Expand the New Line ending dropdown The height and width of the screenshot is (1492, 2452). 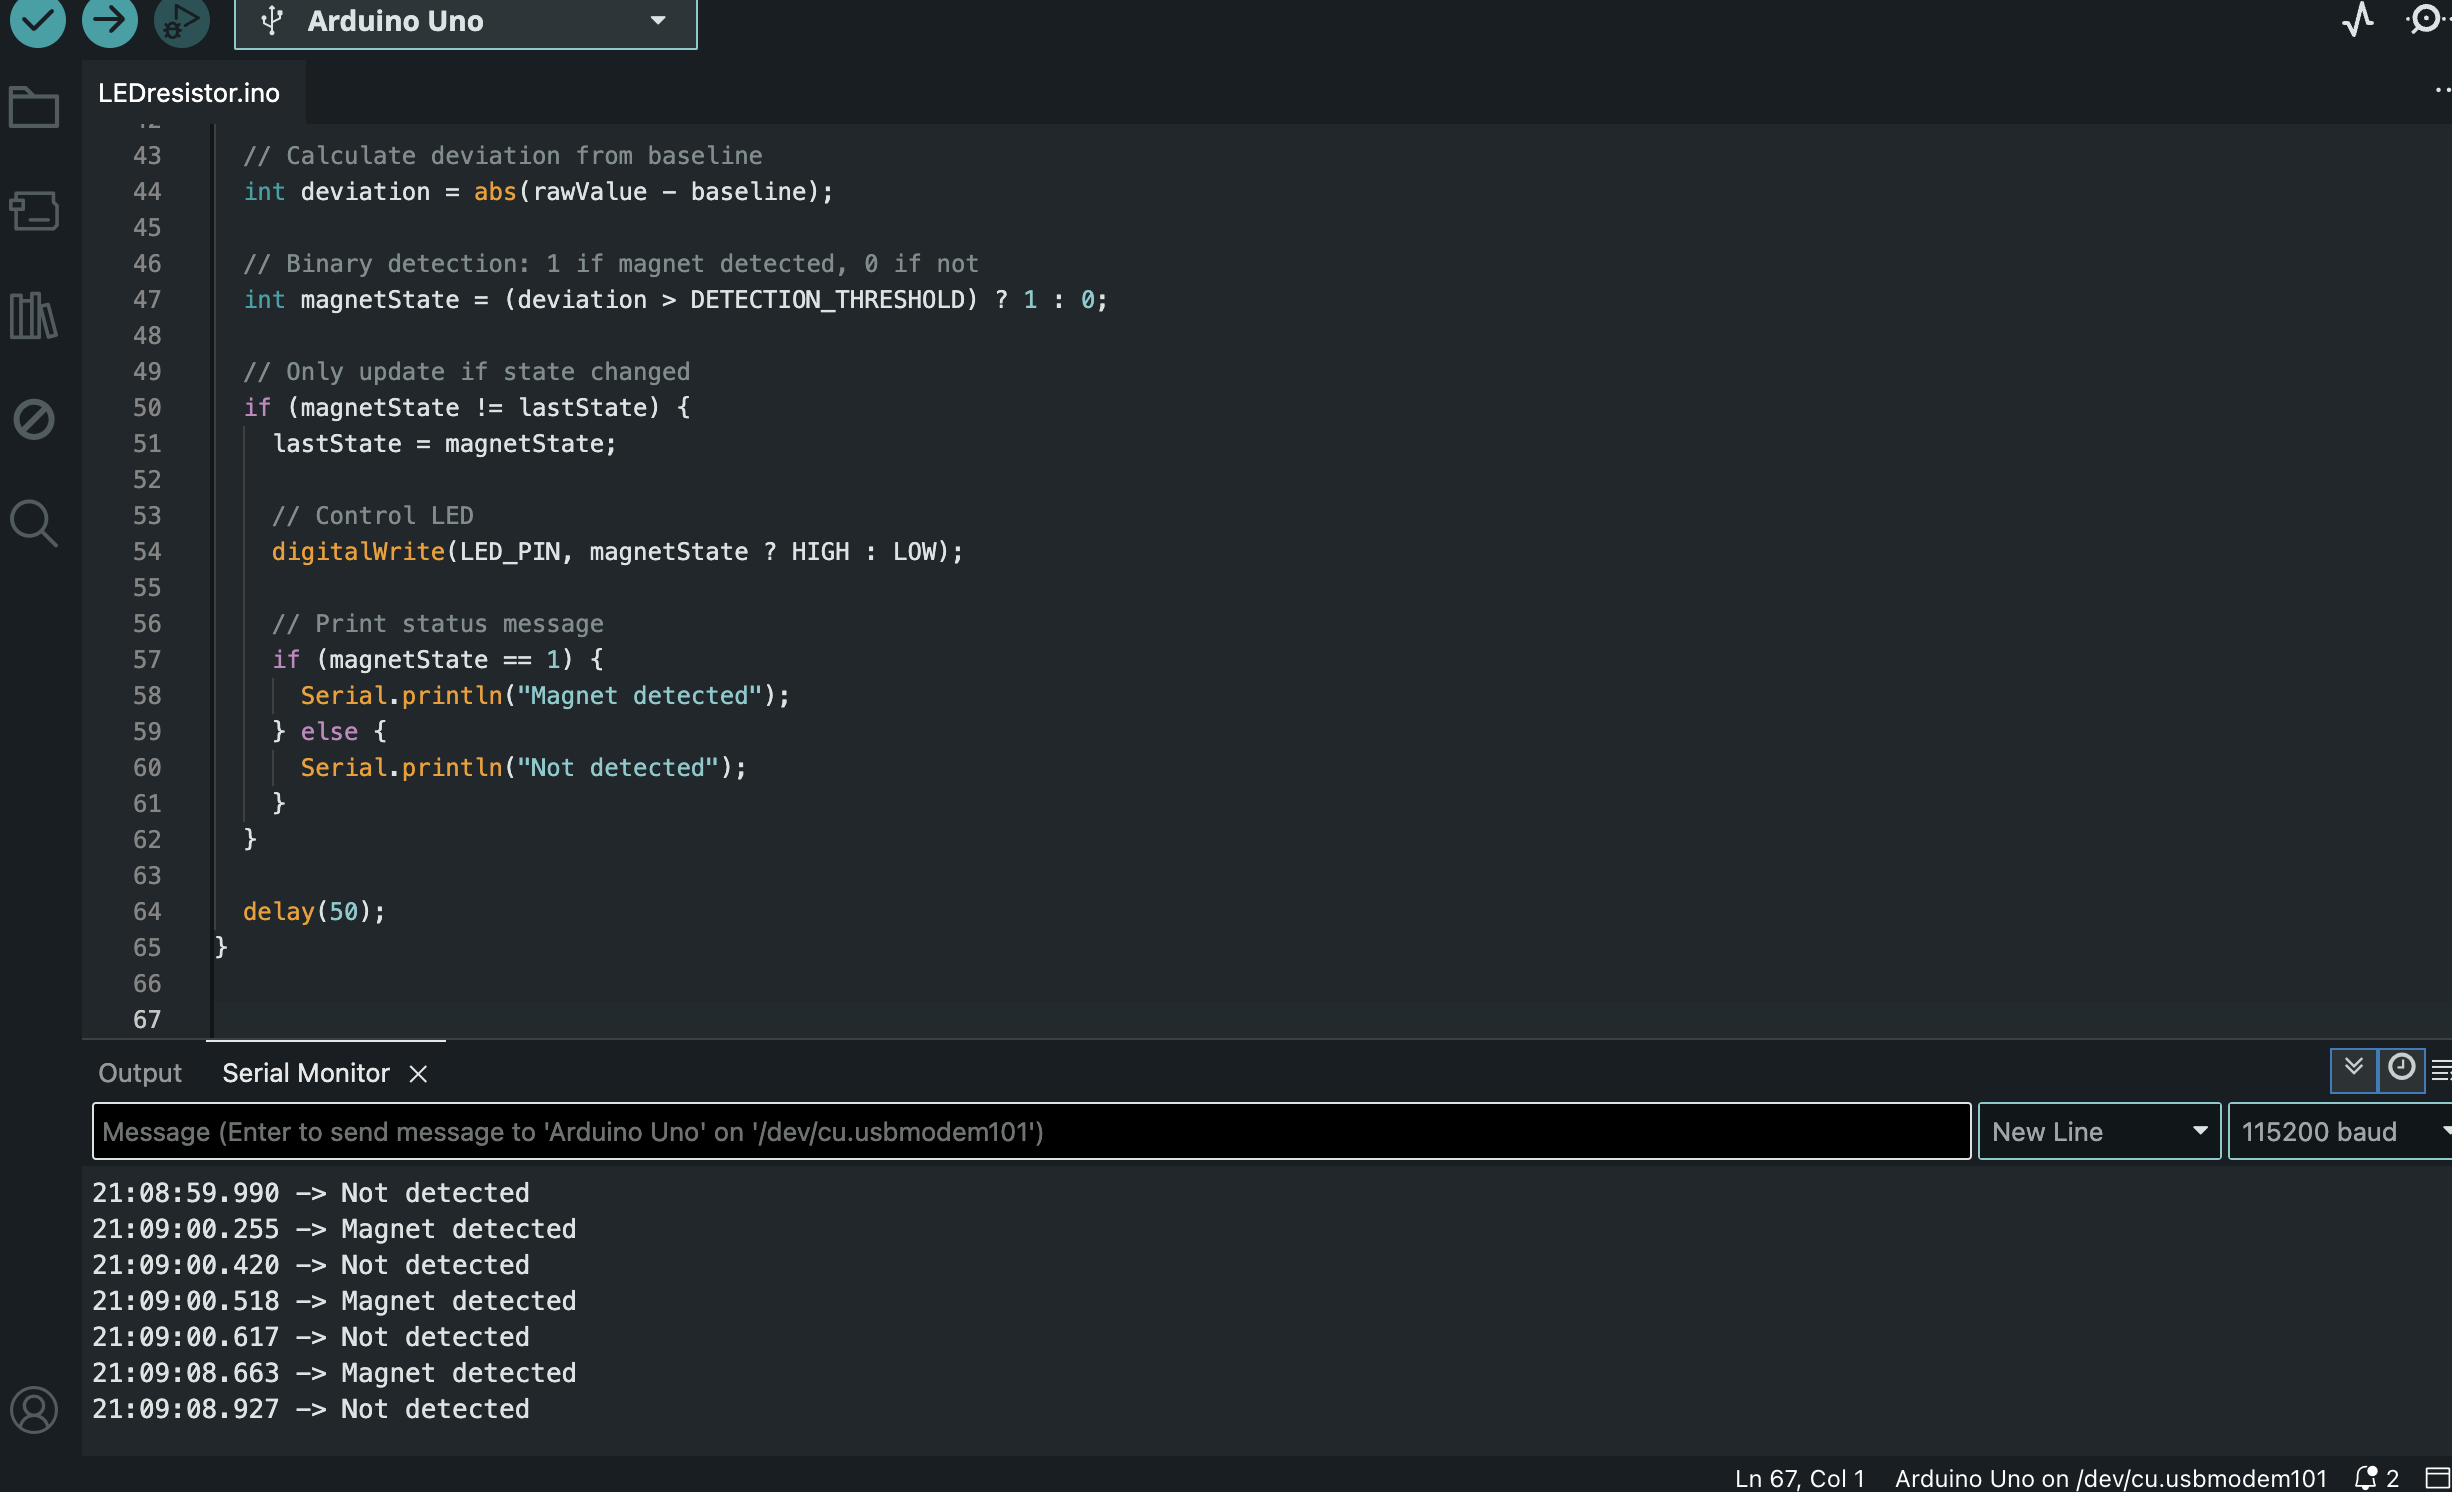[2098, 1132]
